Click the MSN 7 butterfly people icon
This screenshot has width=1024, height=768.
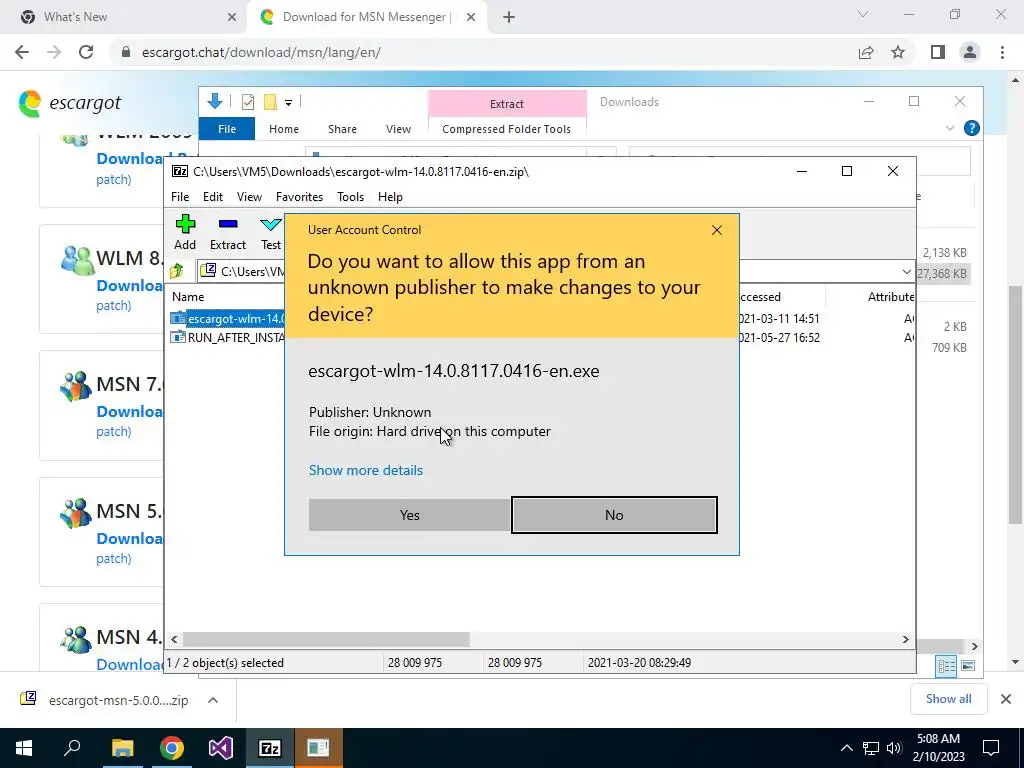pos(76,385)
